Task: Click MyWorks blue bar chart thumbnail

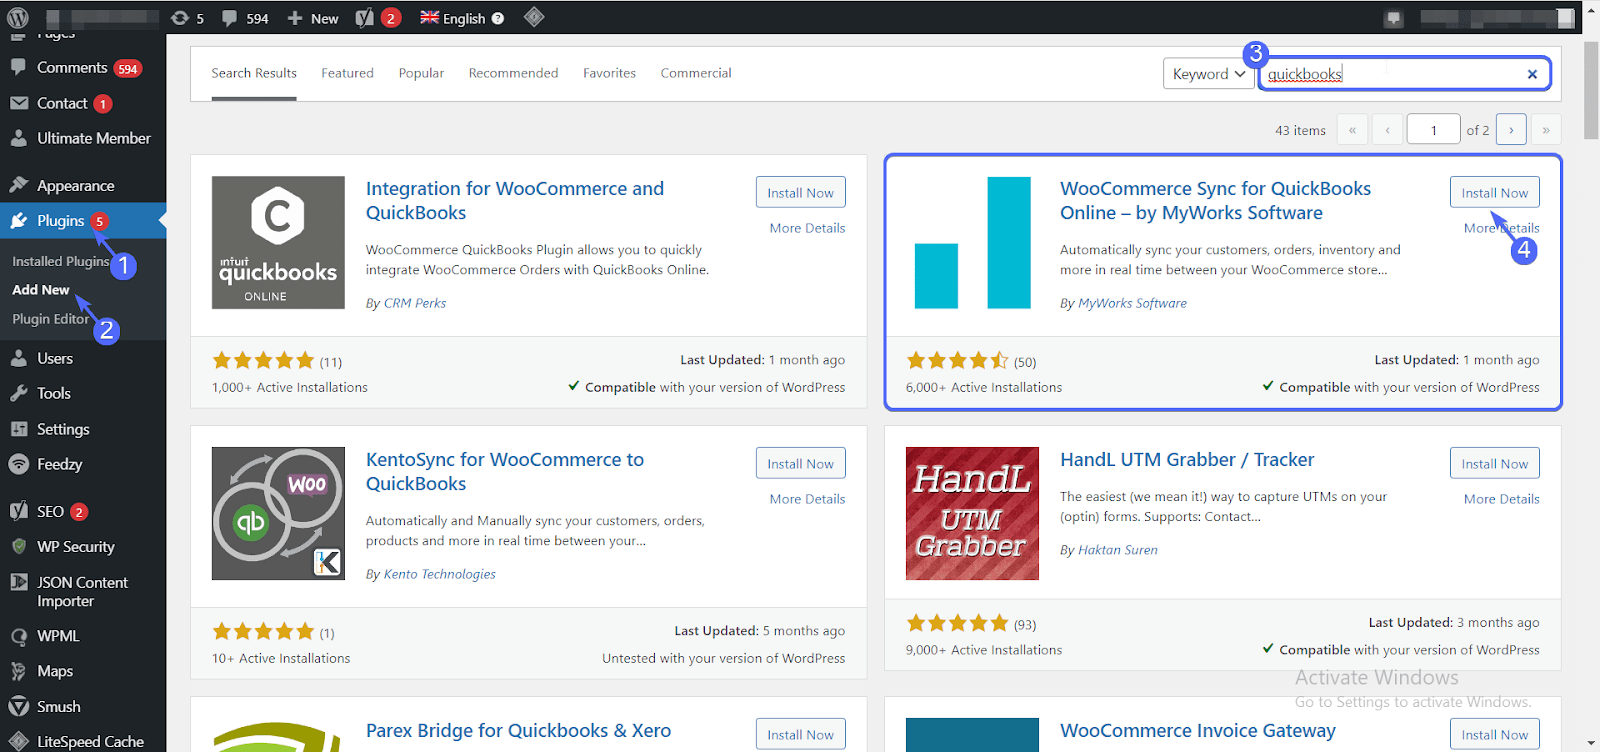Action: tap(972, 243)
